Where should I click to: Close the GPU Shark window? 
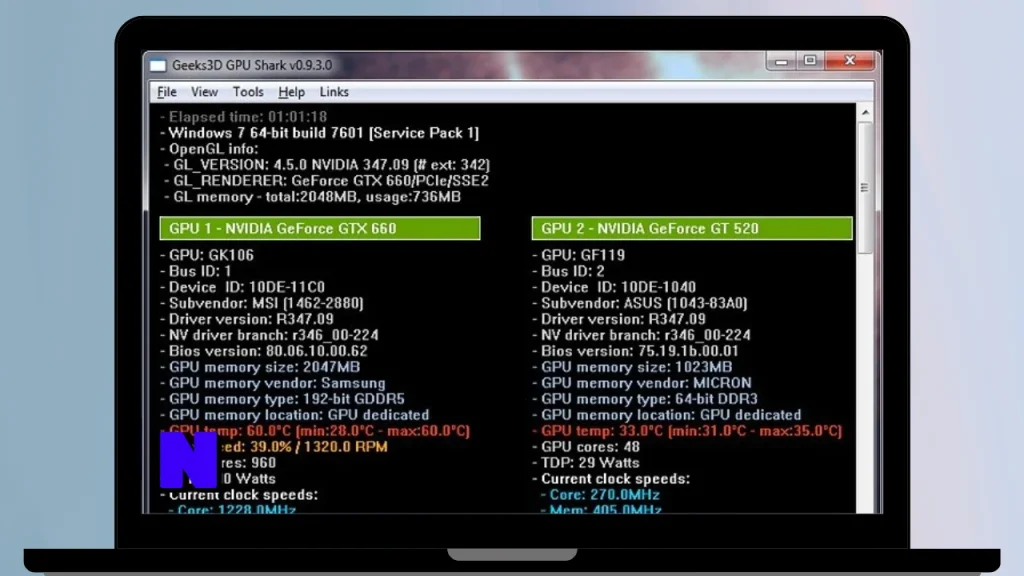click(x=850, y=61)
